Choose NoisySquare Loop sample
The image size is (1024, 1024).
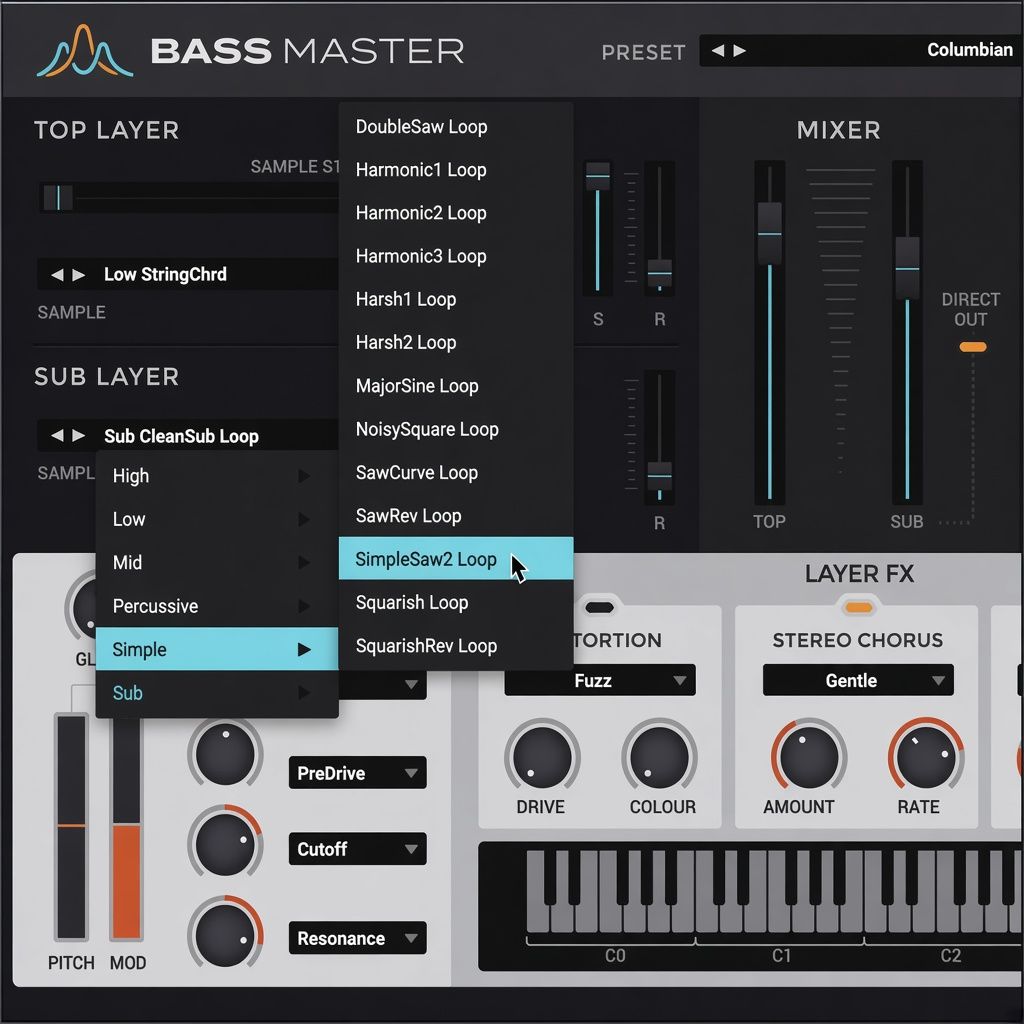pyautogui.click(x=456, y=429)
